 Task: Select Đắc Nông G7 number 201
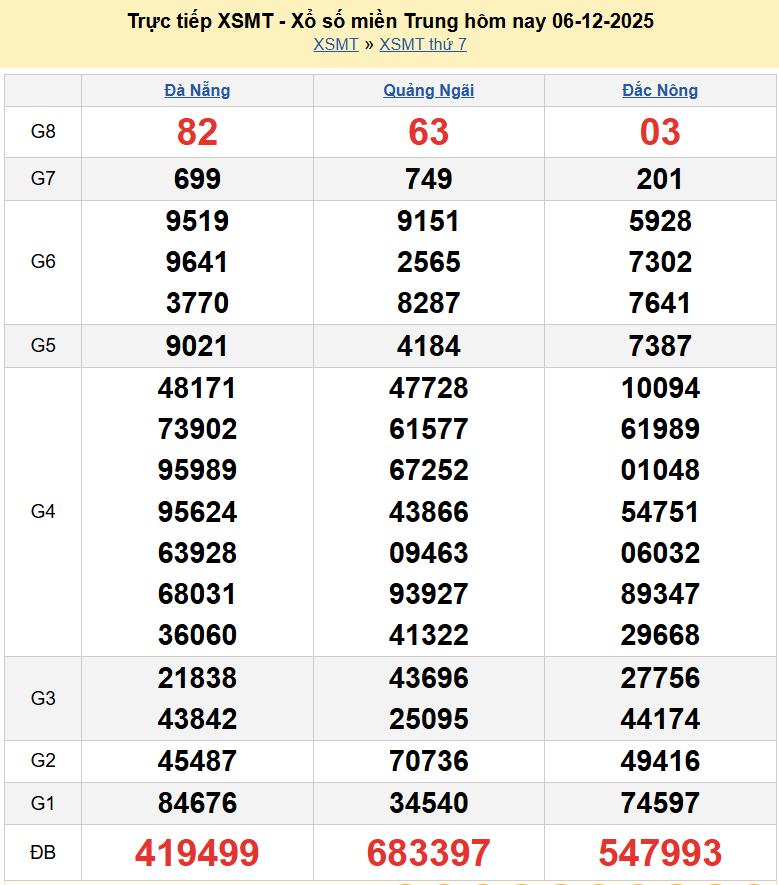click(x=660, y=179)
